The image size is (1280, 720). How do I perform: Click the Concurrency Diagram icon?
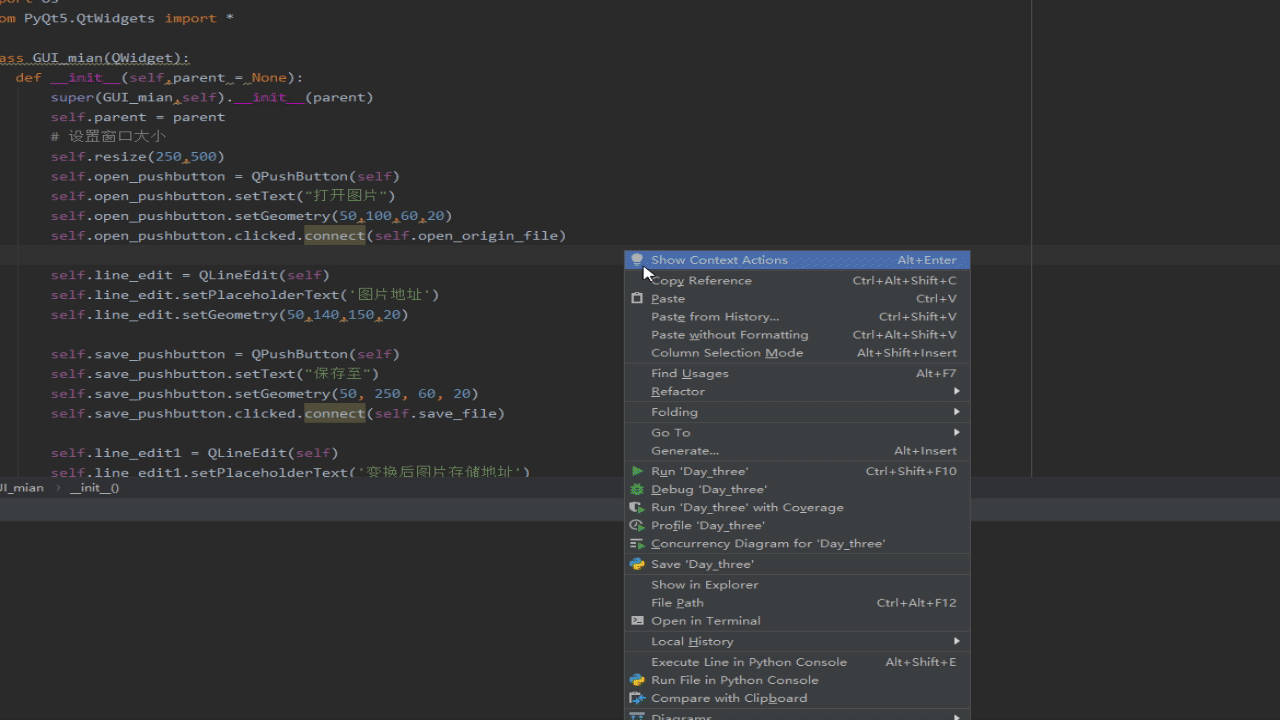pos(637,543)
